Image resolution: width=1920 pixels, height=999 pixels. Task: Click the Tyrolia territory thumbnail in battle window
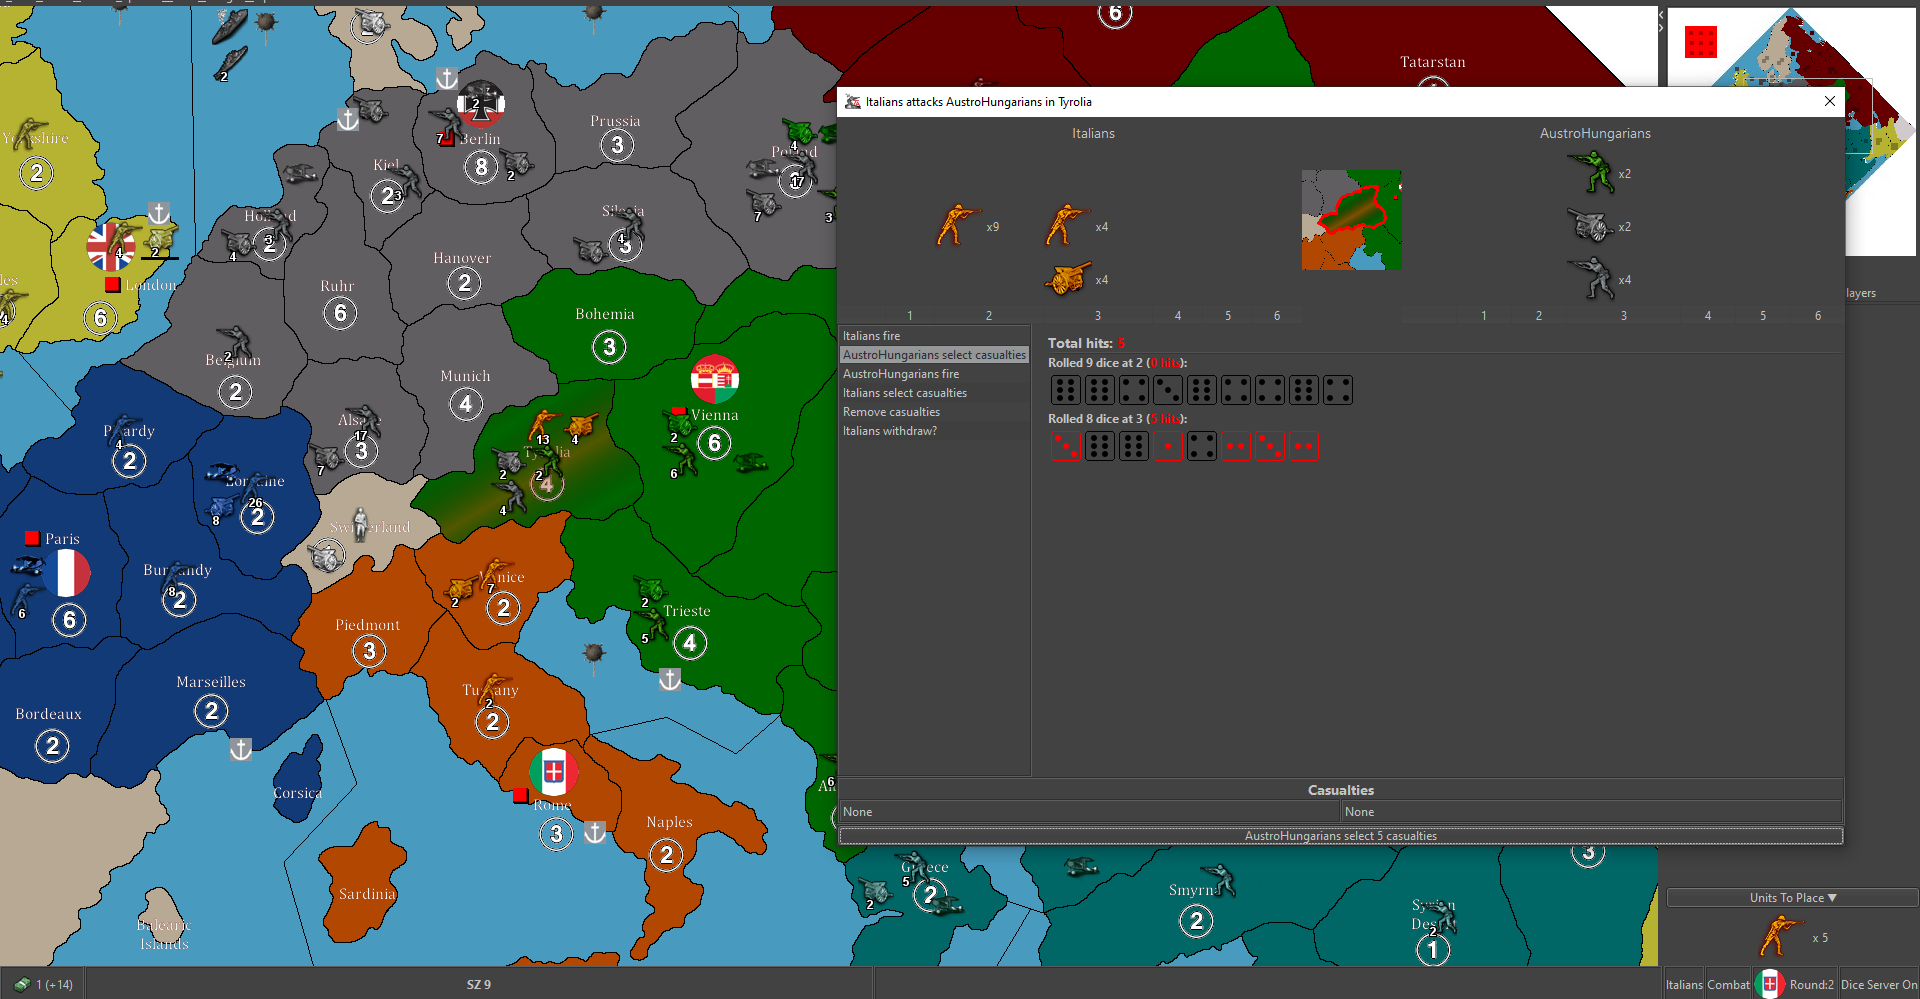(x=1351, y=220)
